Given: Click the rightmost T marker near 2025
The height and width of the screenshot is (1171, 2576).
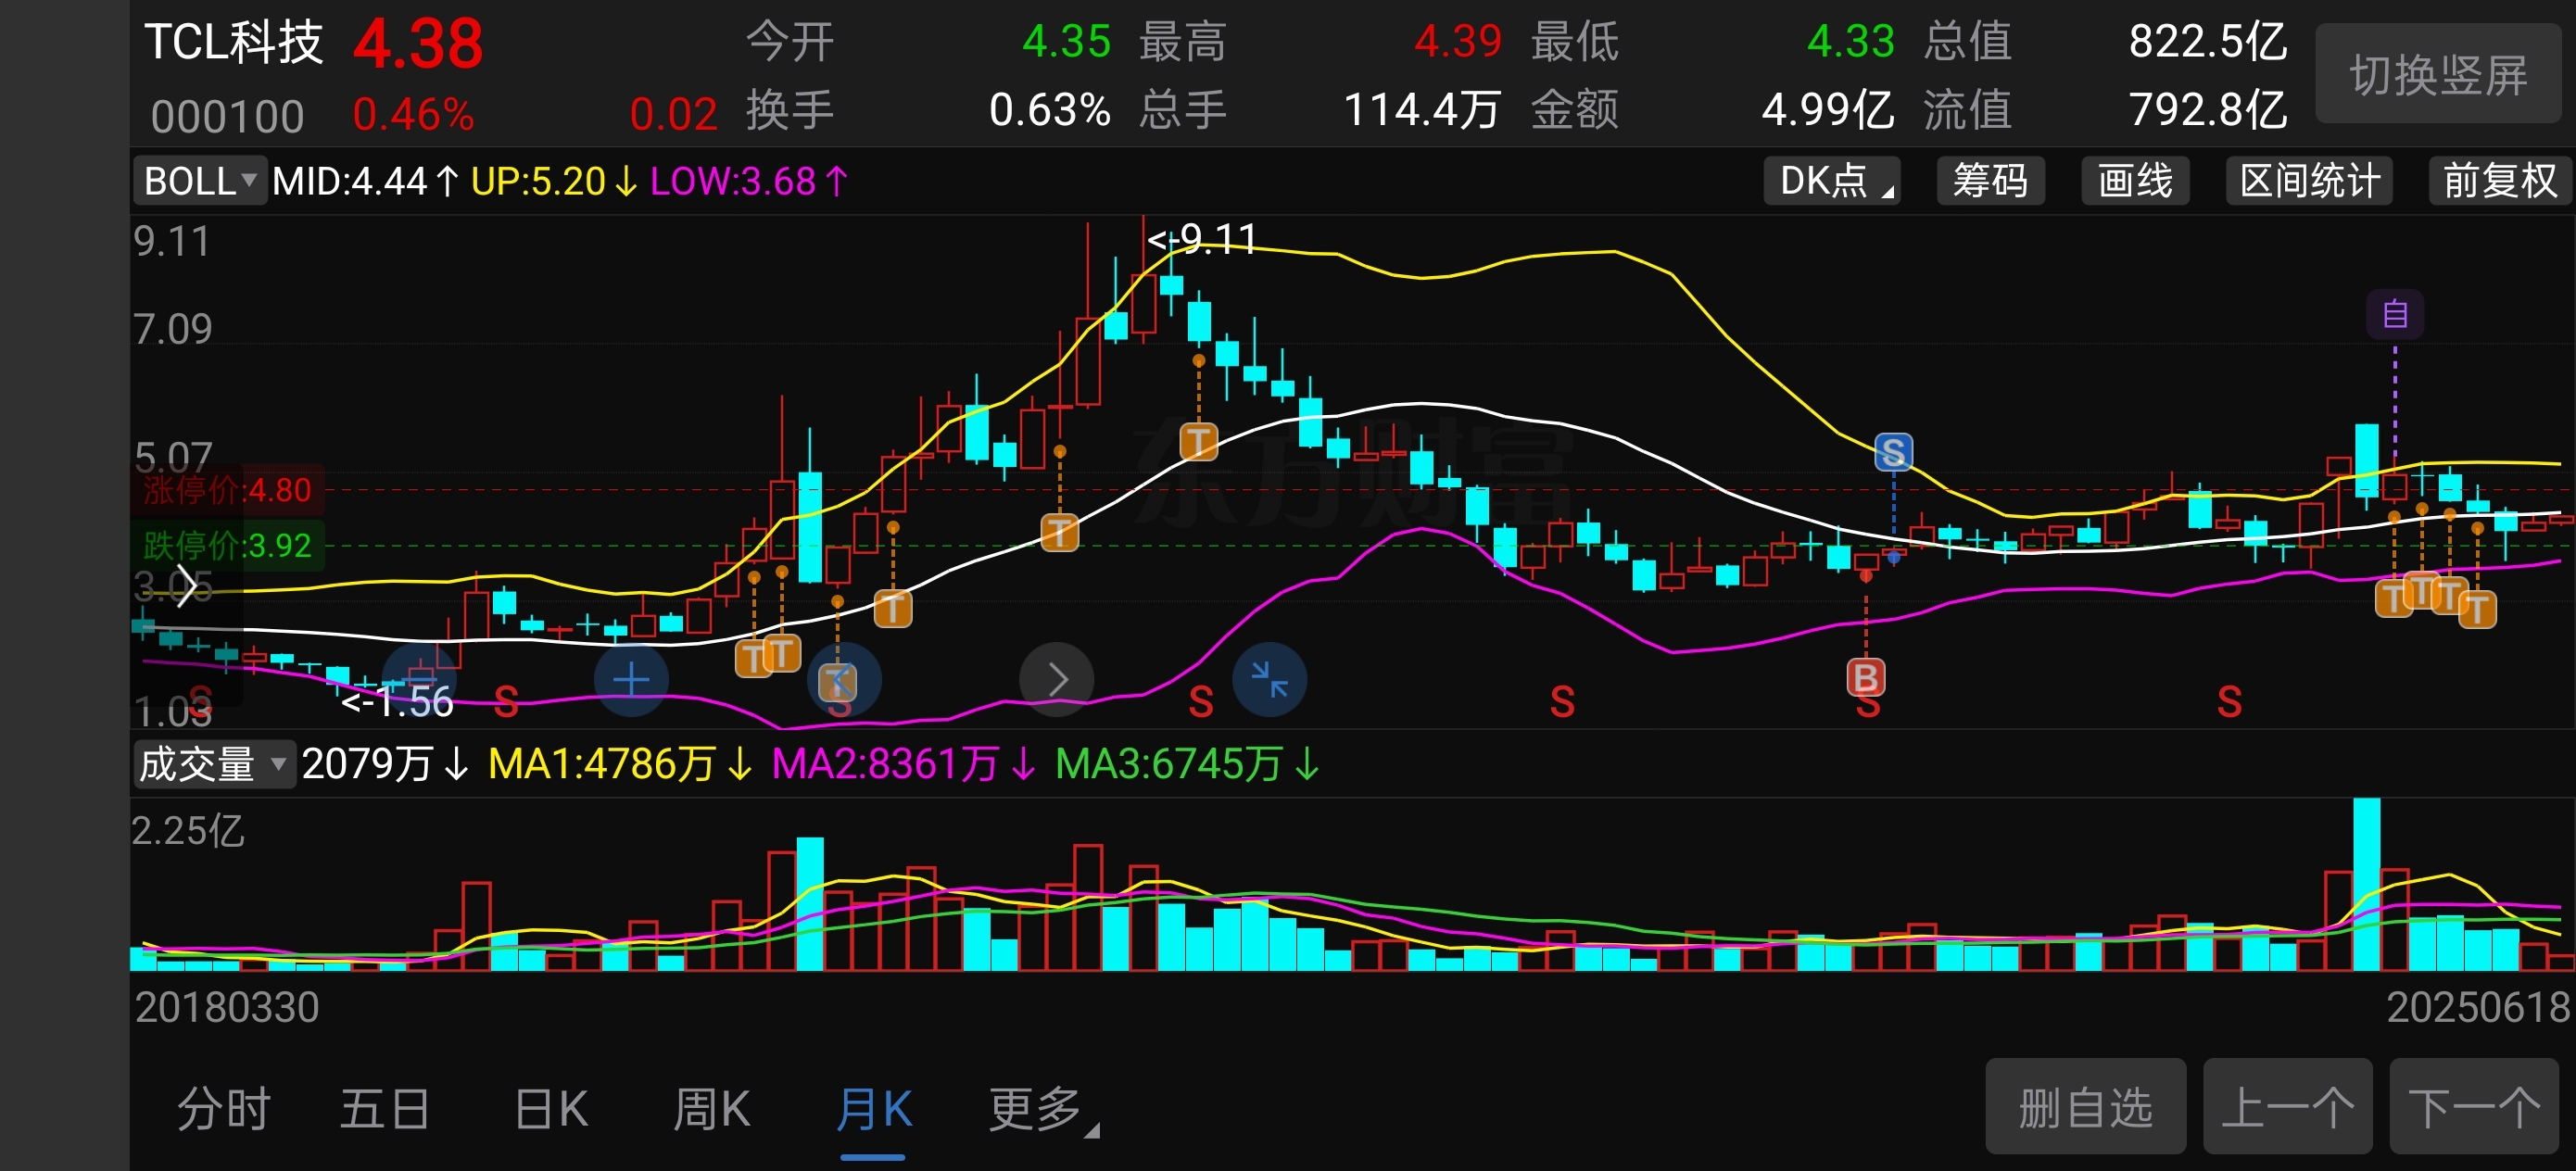Looking at the screenshot, I should 2477,609.
